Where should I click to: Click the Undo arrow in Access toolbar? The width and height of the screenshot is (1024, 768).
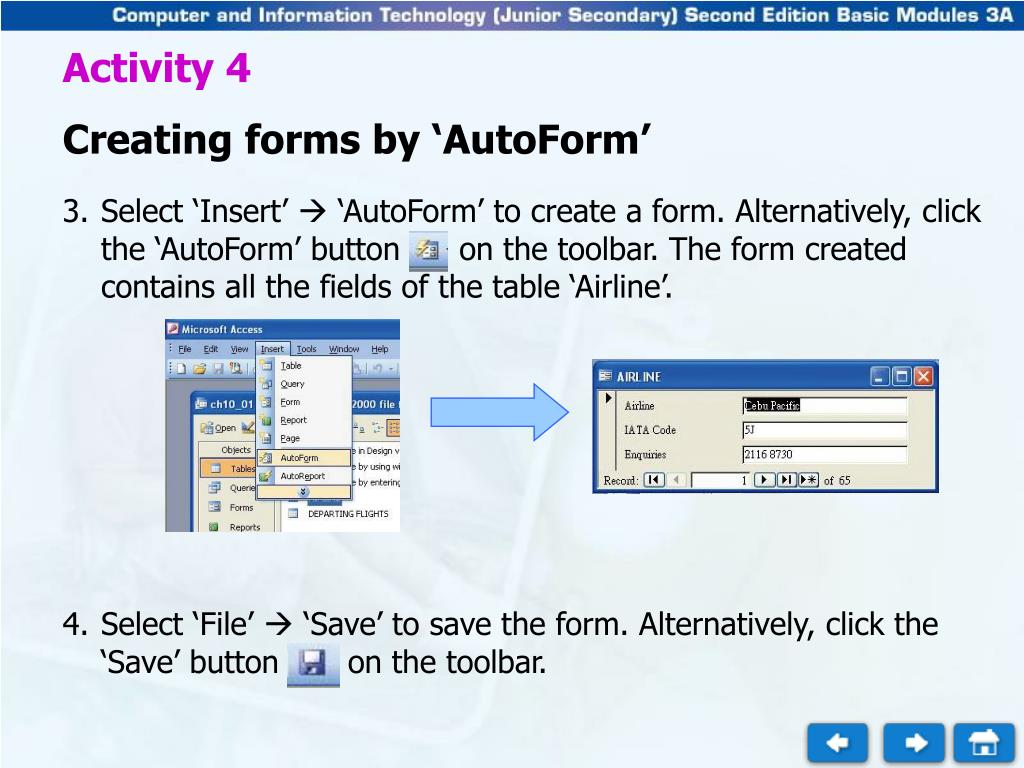click(377, 368)
